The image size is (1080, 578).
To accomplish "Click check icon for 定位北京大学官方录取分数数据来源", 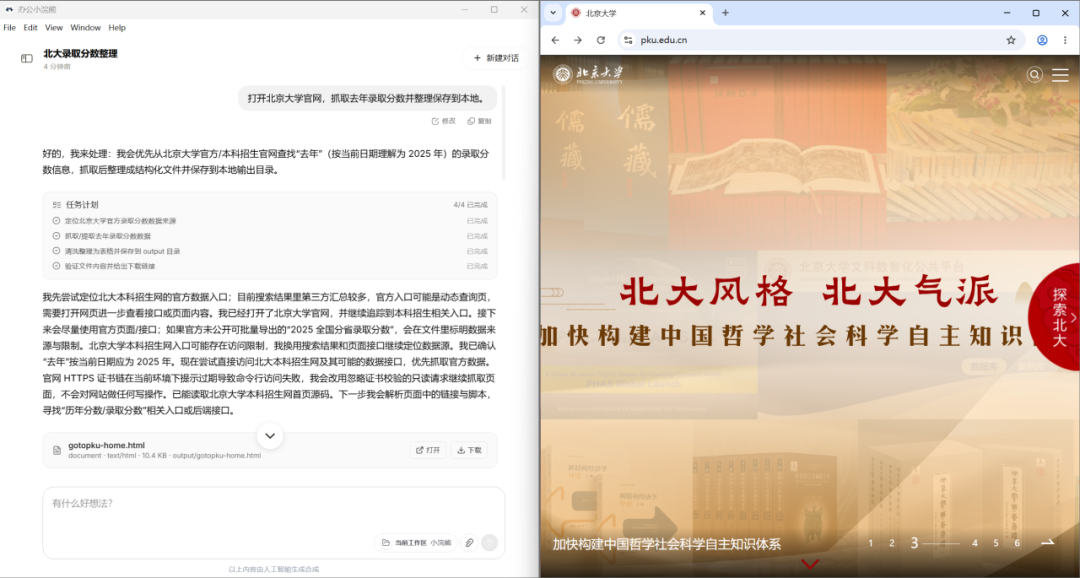I will pos(56,220).
